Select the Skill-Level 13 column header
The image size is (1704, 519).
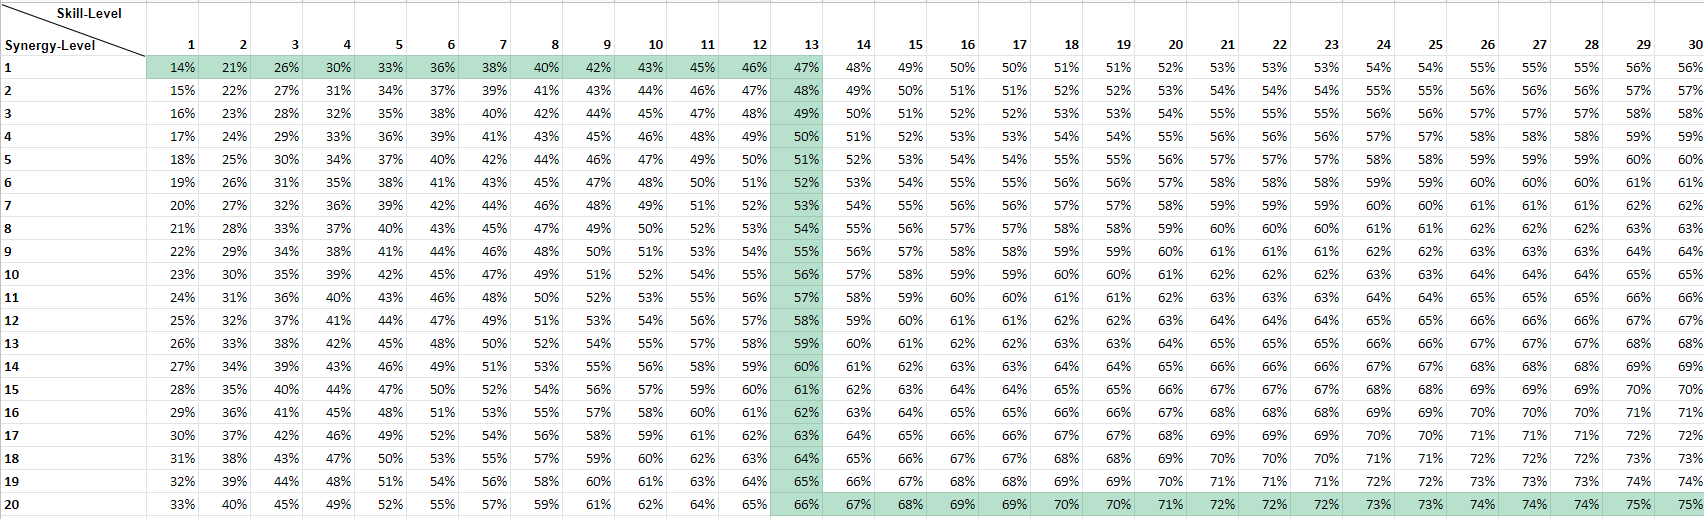coord(810,45)
